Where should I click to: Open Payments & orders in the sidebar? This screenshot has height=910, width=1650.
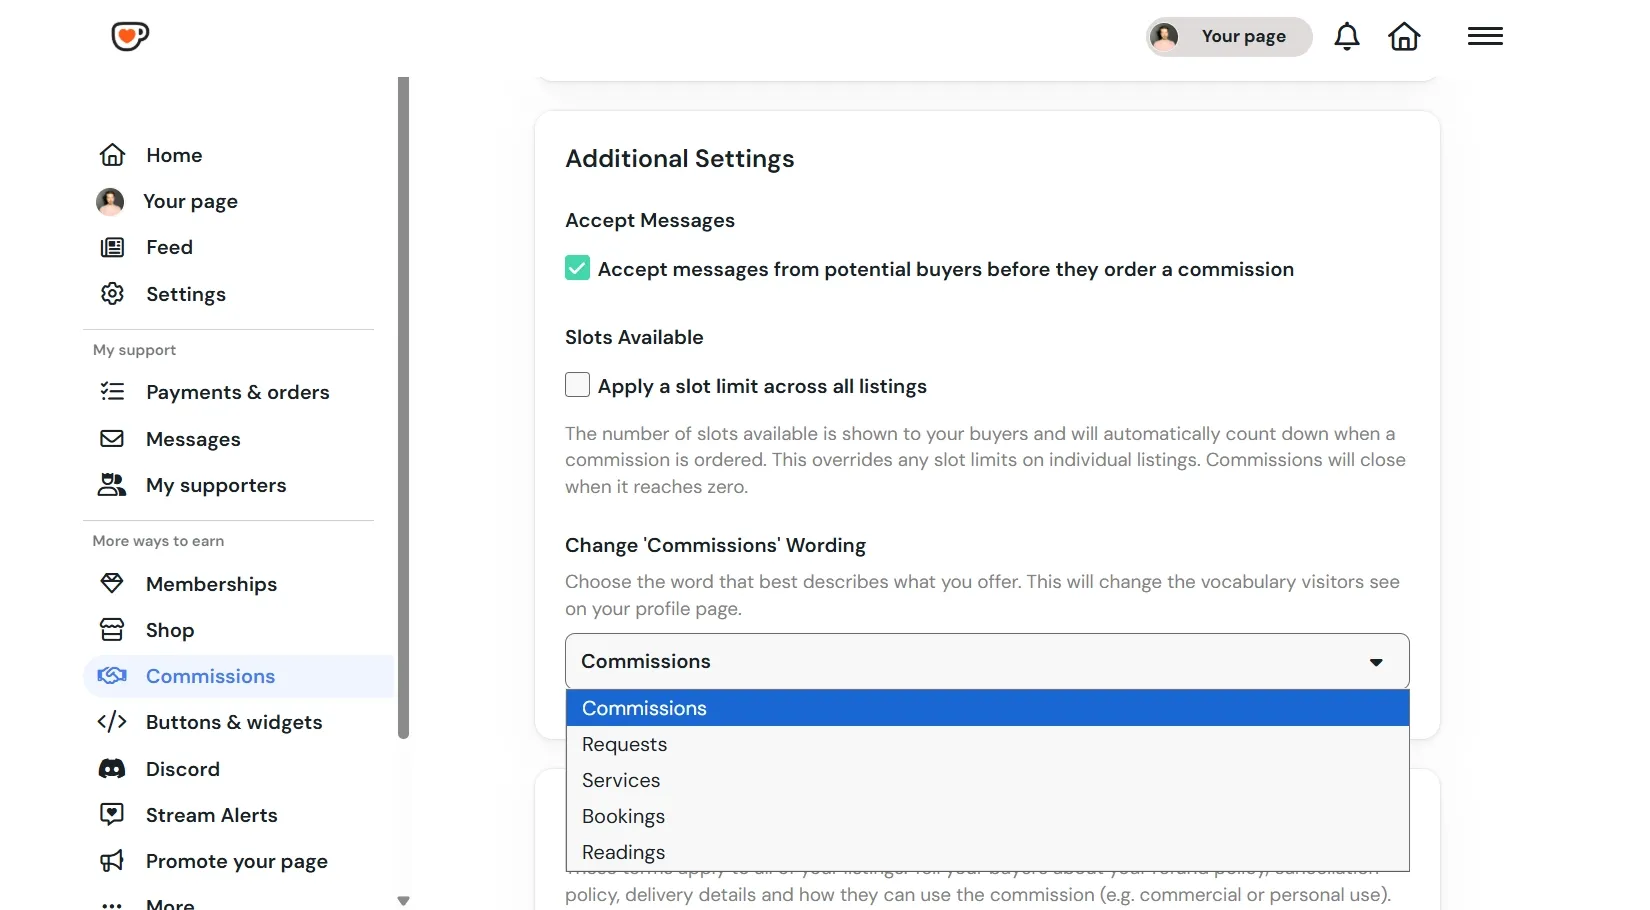pos(238,392)
